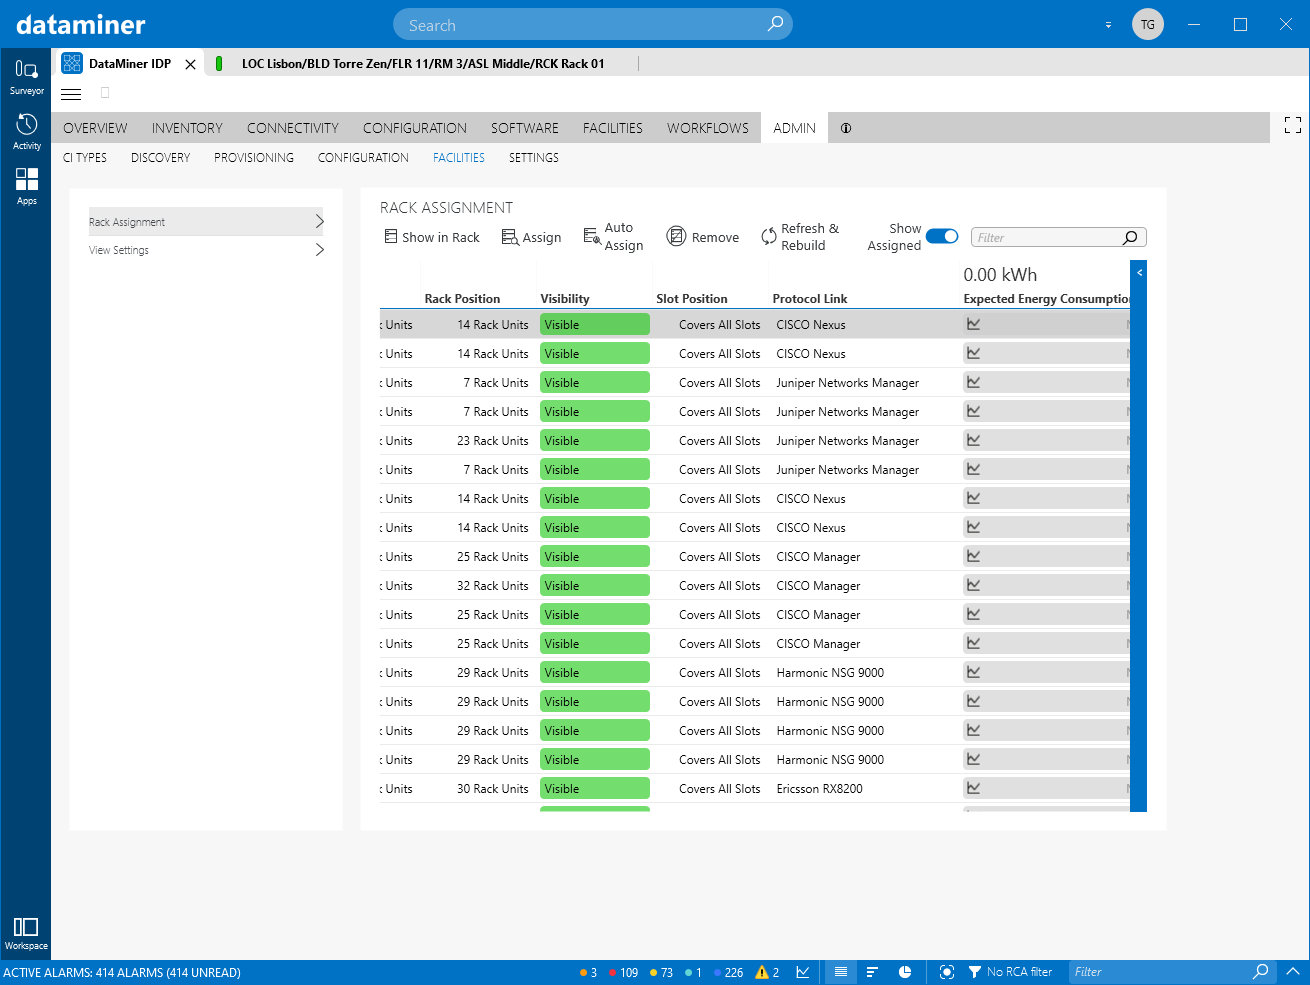Click the Auto Assign icon
Screen dimensions: 1310x985
click(x=591, y=237)
